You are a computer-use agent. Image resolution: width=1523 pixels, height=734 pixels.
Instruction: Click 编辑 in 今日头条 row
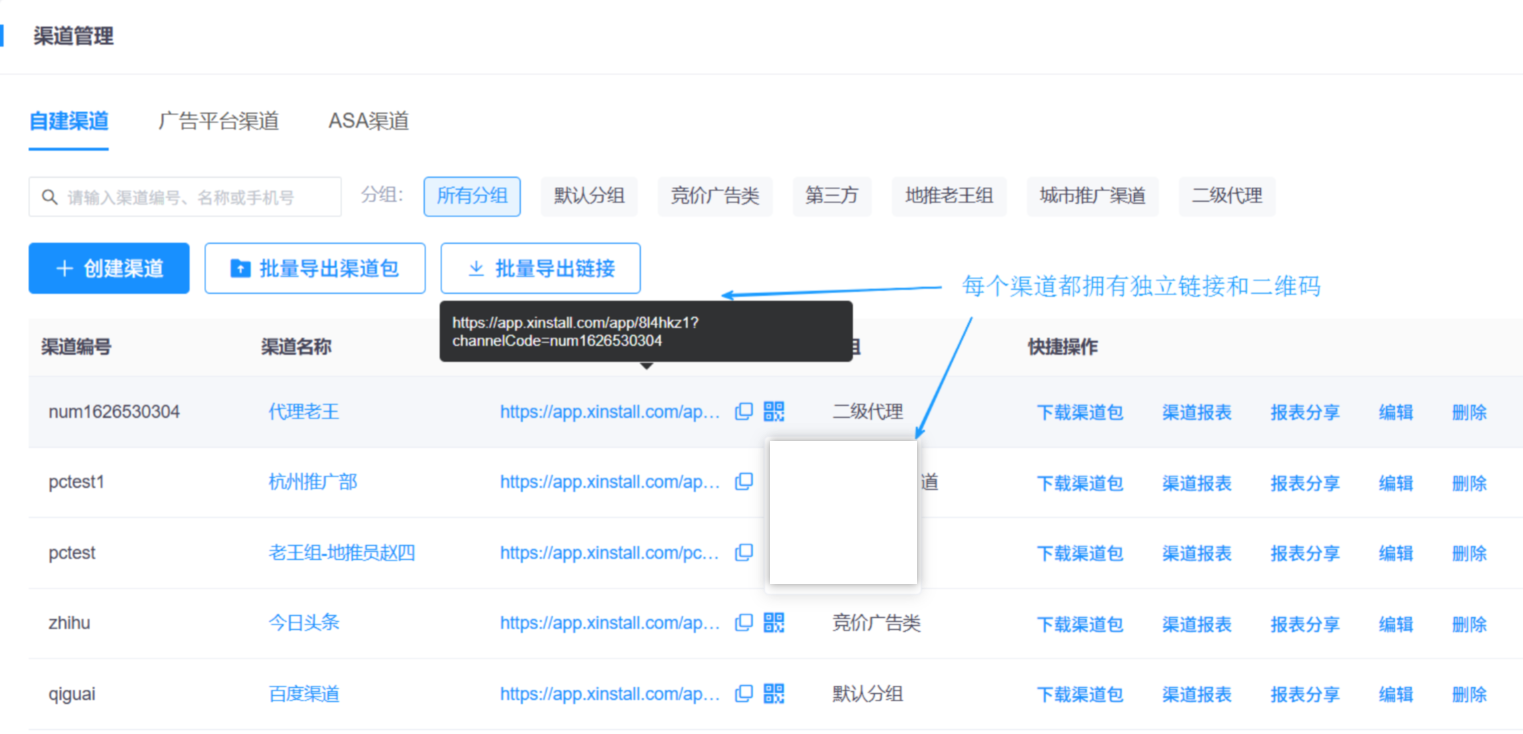1396,624
